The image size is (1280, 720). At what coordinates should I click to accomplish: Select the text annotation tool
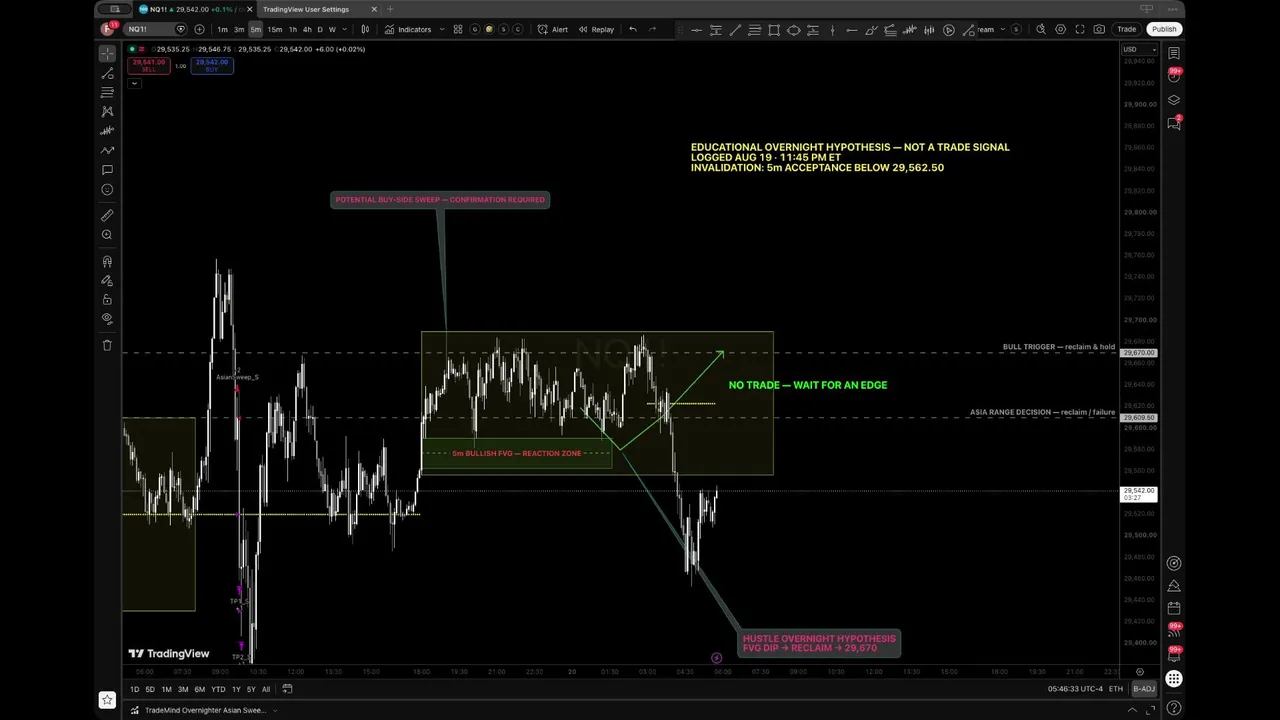tap(107, 170)
